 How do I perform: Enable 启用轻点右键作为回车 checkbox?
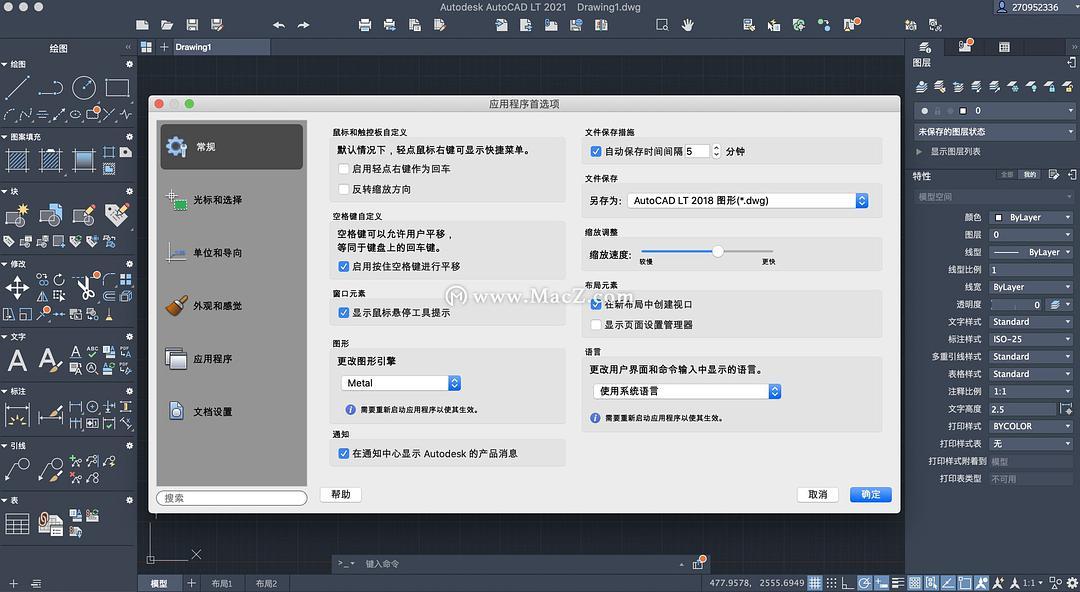(x=344, y=169)
